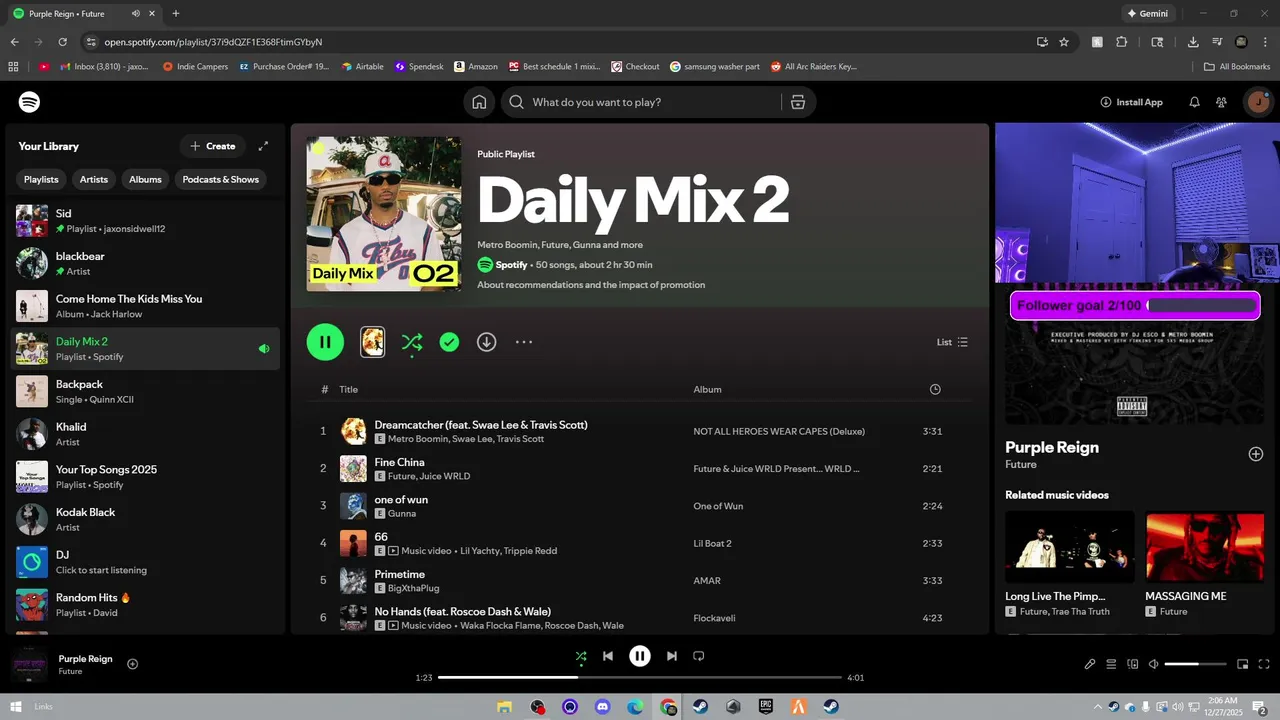Enter full screen with the expand icon
This screenshot has height=720, width=1280.
click(1264, 664)
